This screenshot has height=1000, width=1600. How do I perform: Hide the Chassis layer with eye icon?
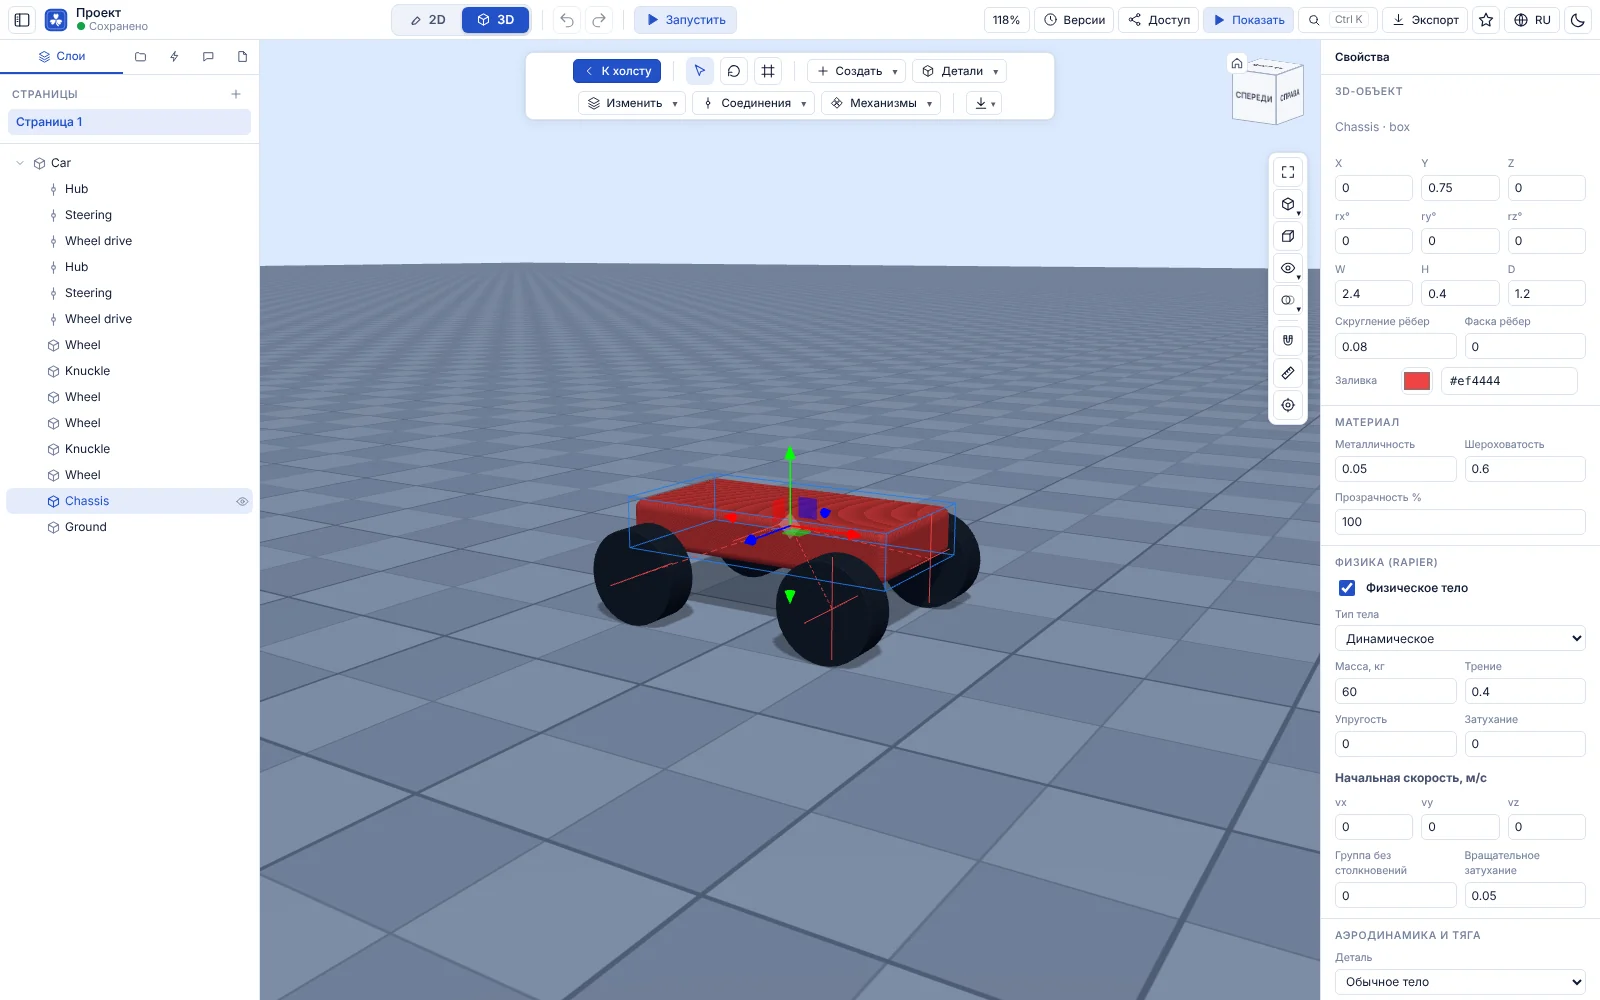[x=242, y=501]
